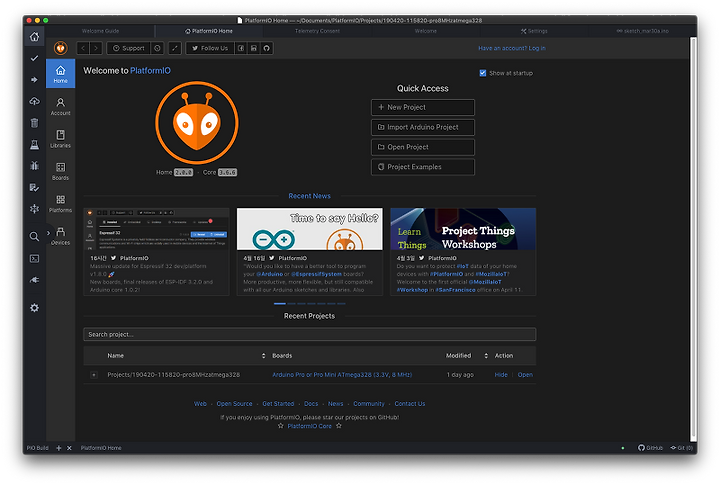
Task: Open the Community footer link
Action: (x=369, y=404)
